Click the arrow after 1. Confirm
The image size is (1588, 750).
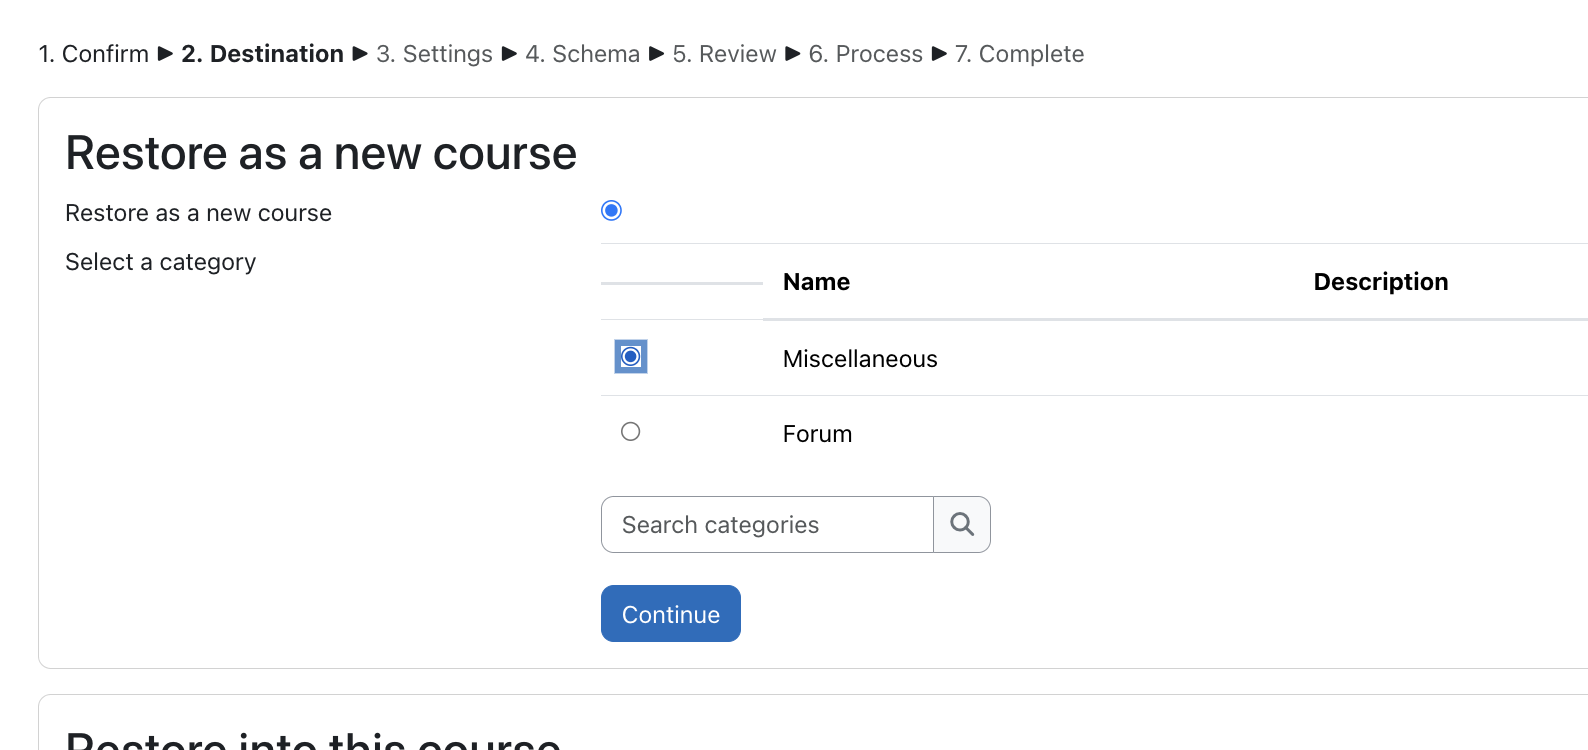(x=166, y=54)
